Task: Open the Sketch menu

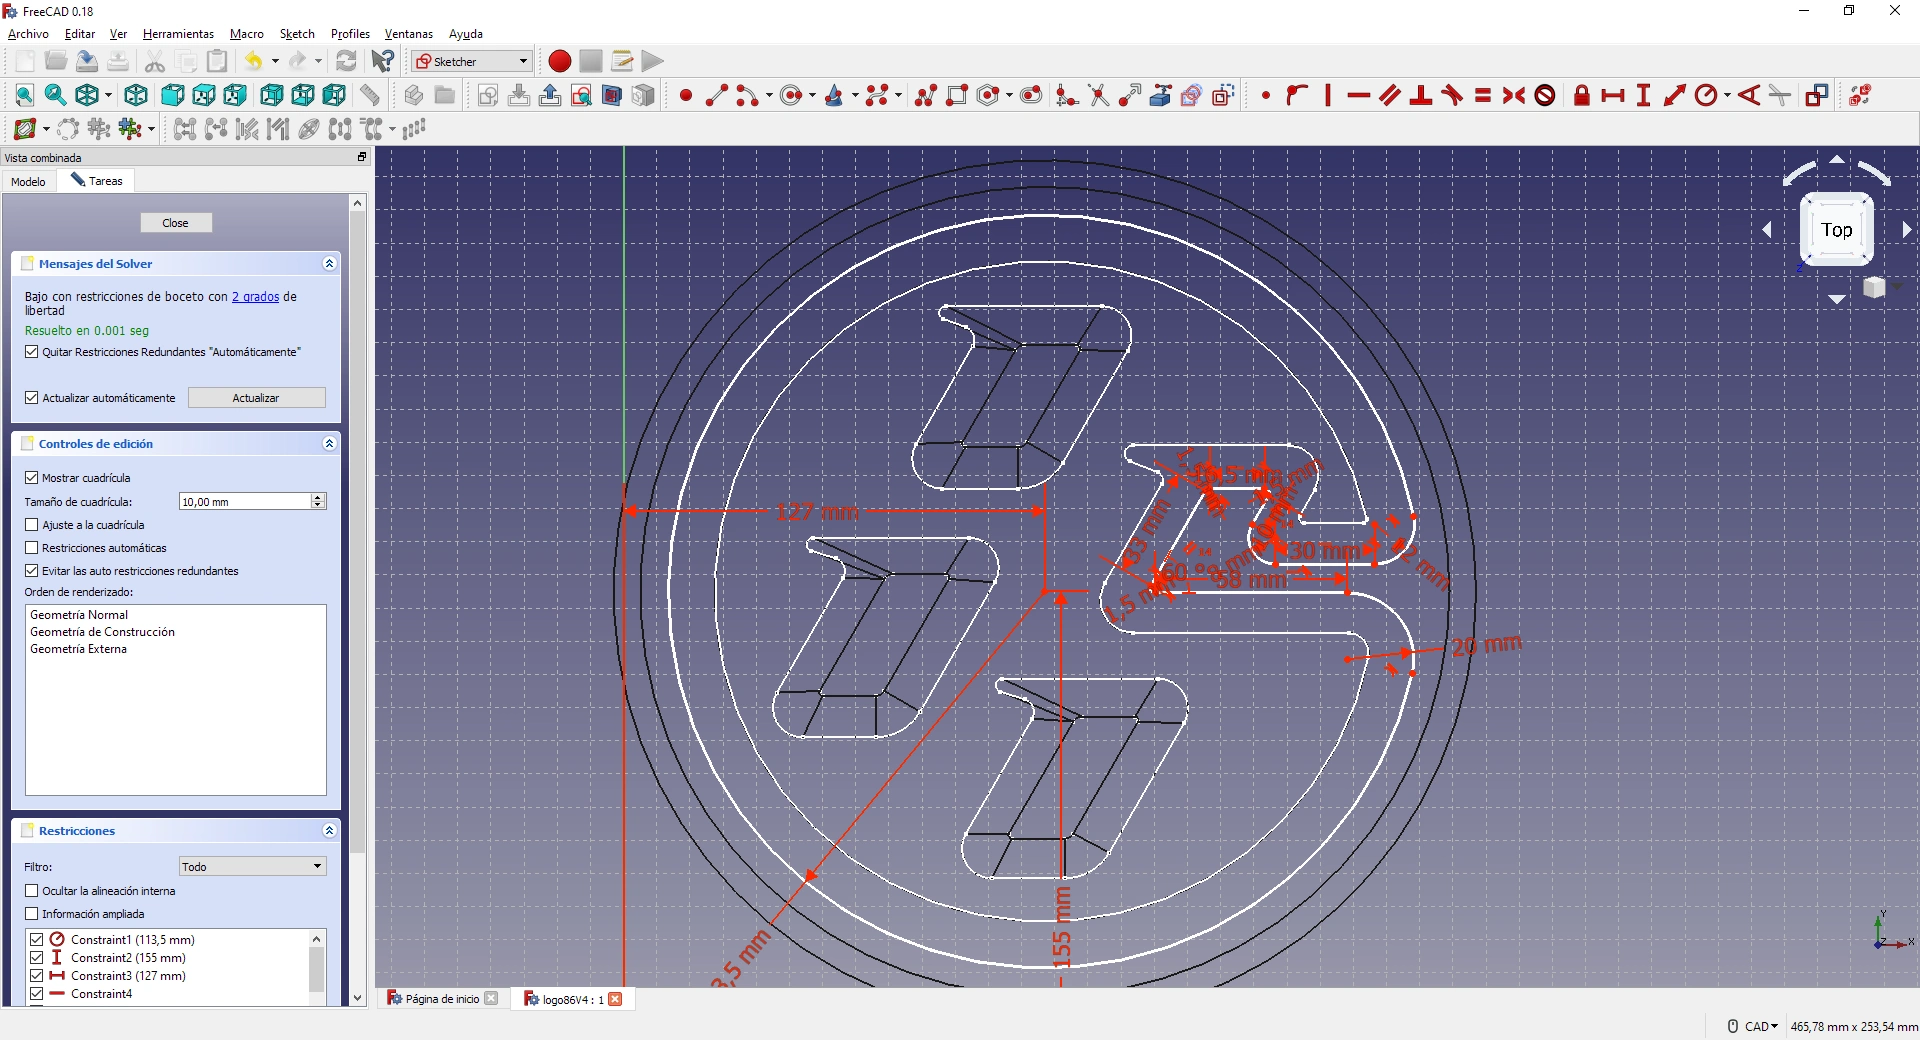Action: 297,34
